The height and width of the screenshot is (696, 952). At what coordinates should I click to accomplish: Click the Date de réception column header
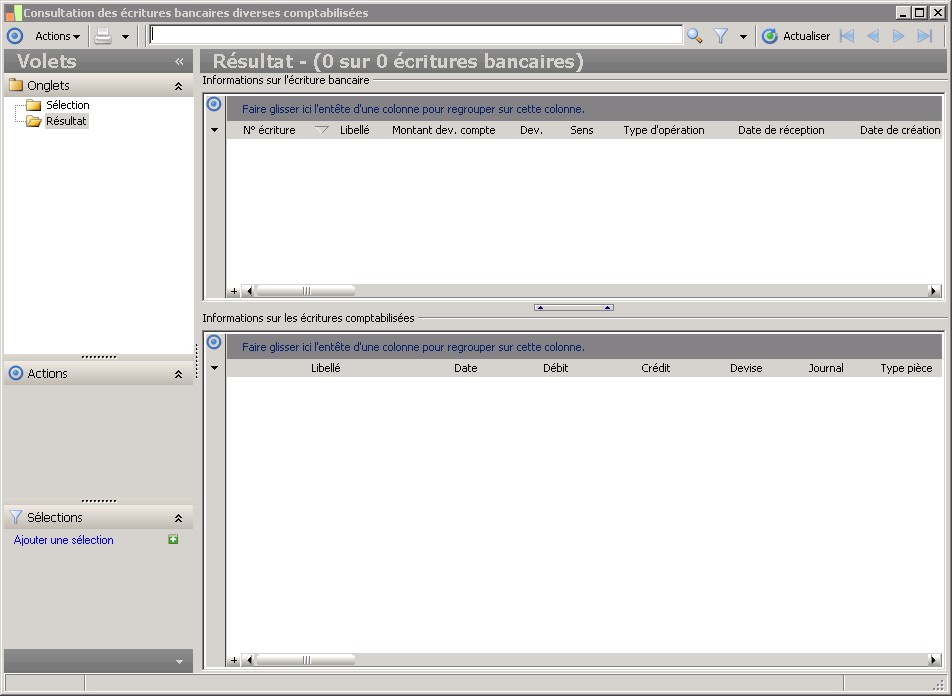[x=781, y=130]
